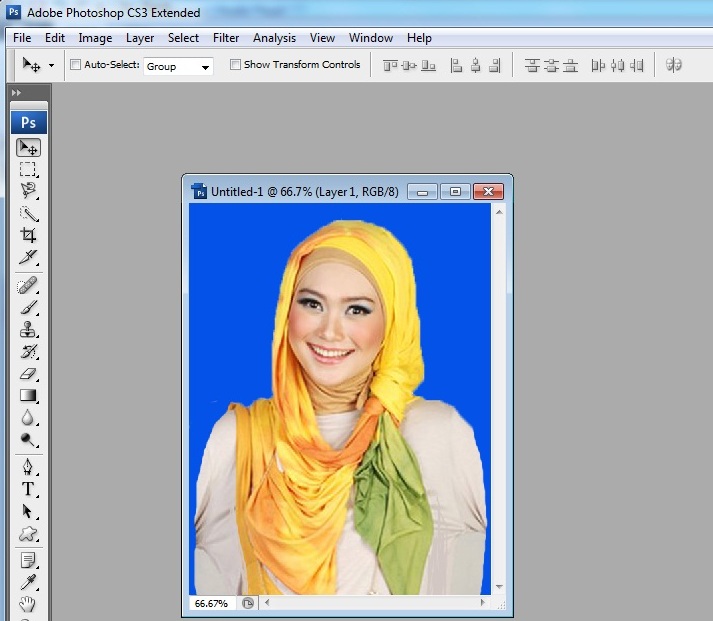The height and width of the screenshot is (621, 713).
Task: Click the vertical scrollbar up arrow
Action: pos(499,212)
